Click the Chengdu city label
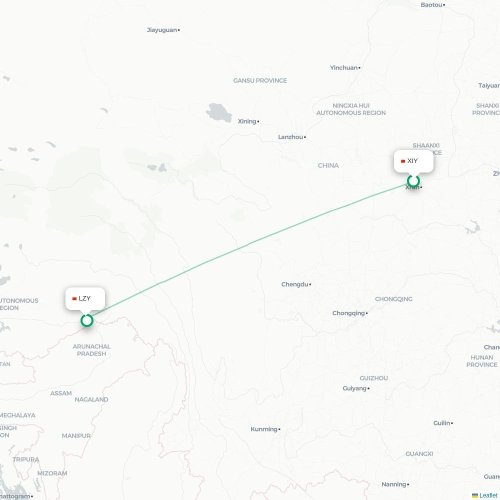This screenshot has width=500, height=500. pos(296,284)
